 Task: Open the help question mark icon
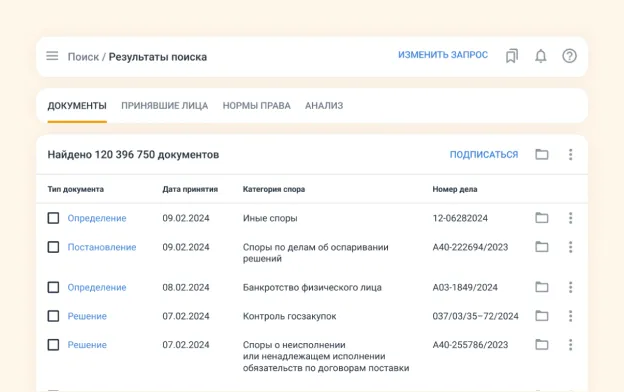click(x=569, y=56)
